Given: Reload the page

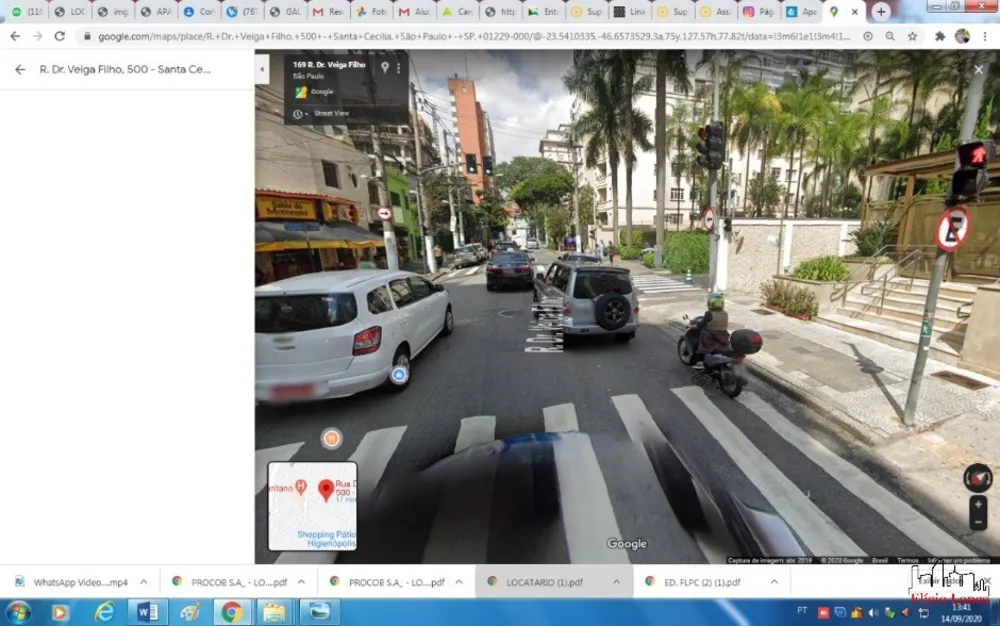Looking at the screenshot, I should click(x=59, y=37).
